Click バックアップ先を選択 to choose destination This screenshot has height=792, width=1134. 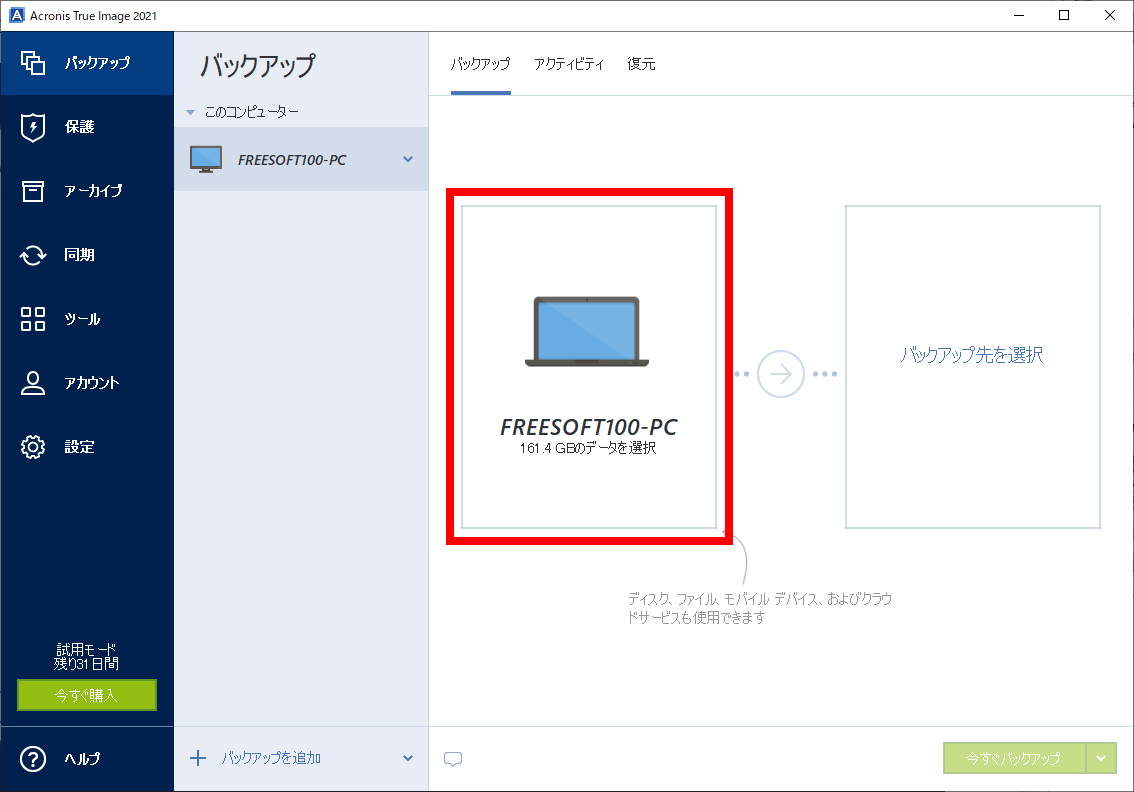click(x=971, y=354)
